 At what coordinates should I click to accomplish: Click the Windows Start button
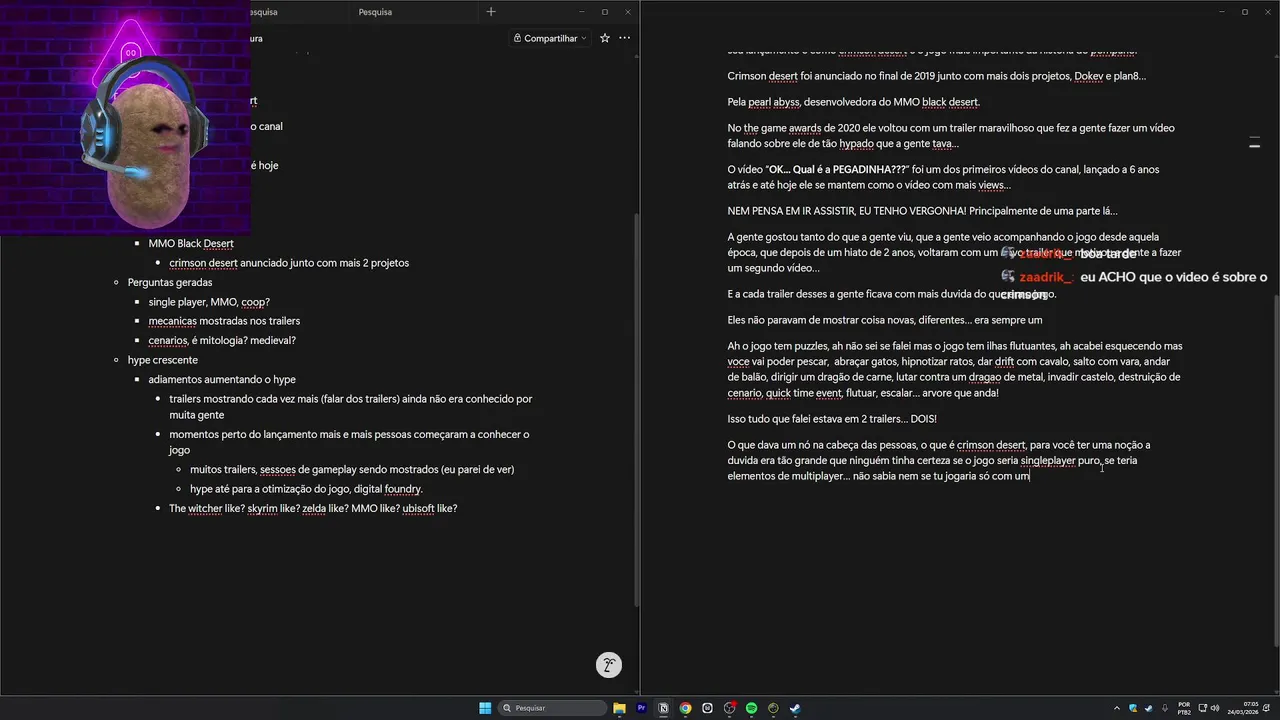click(x=485, y=708)
